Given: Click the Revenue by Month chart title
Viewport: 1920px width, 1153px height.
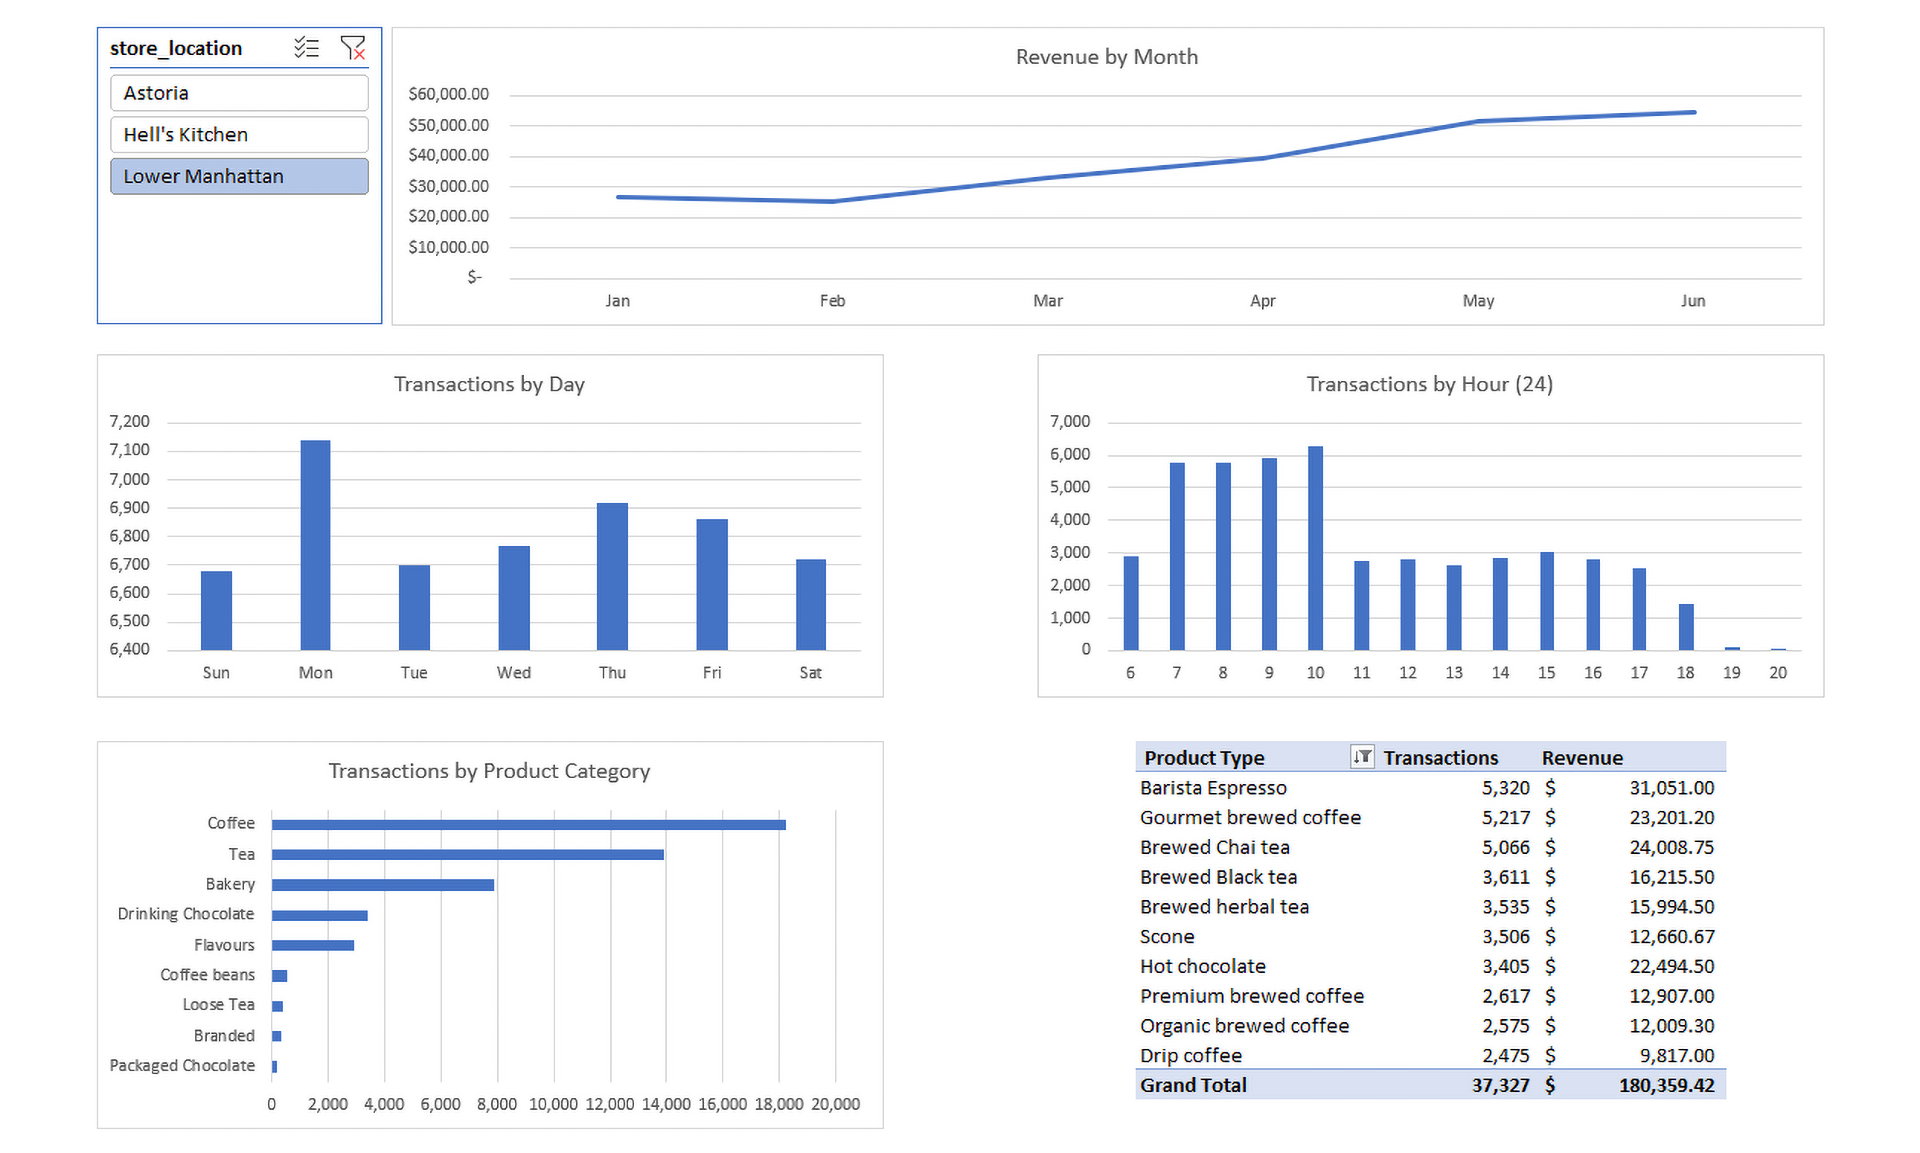Looking at the screenshot, I should pos(1106,57).
